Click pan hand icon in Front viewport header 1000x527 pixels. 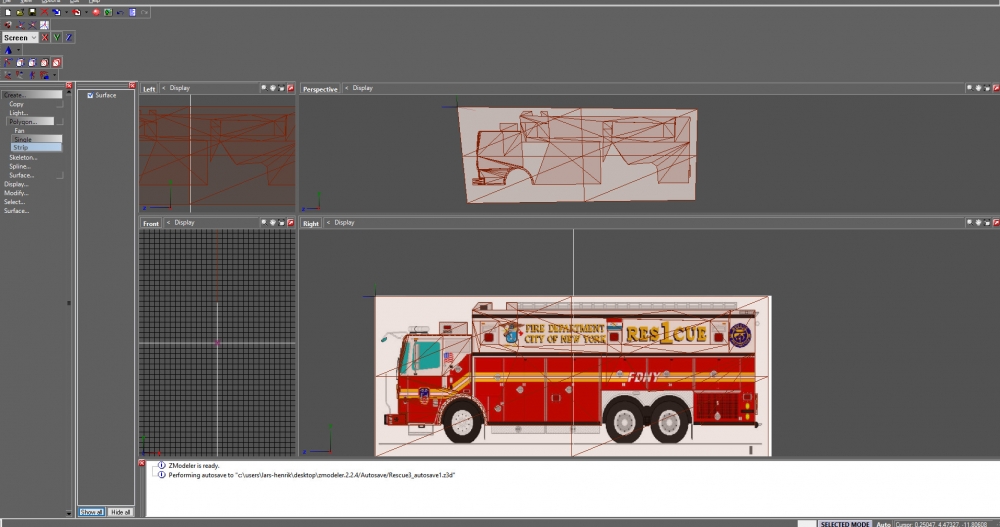coord(273,223)
